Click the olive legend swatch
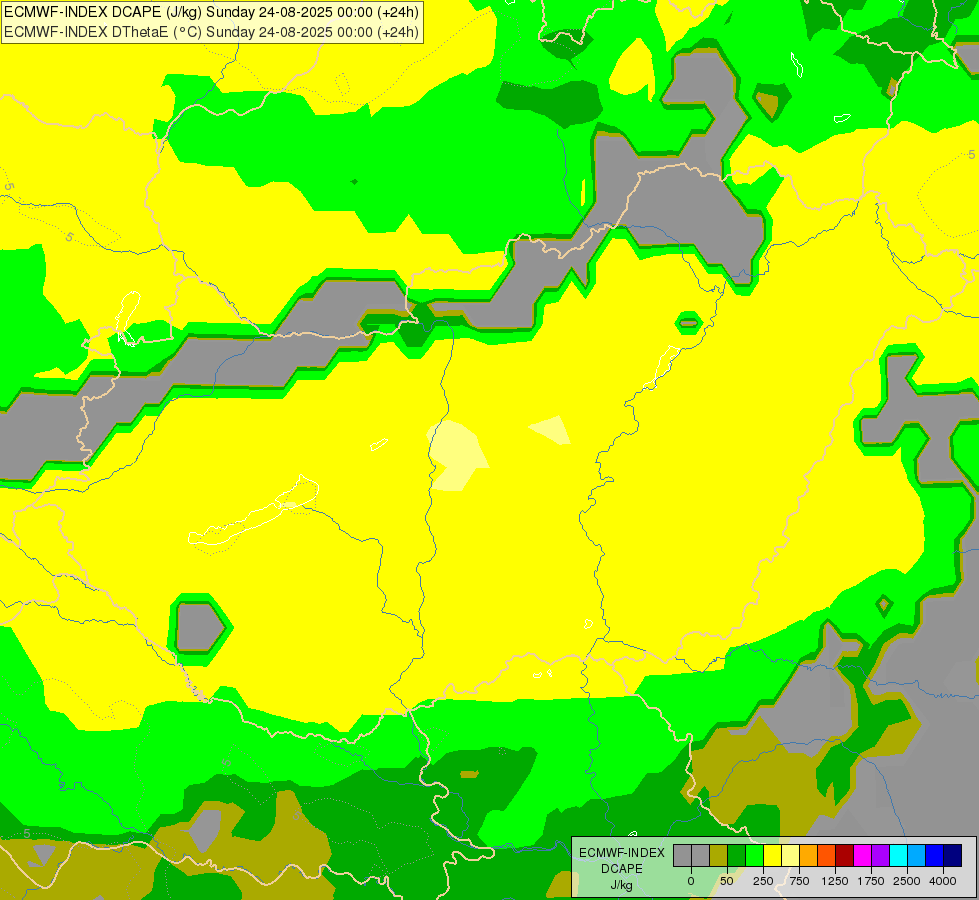The width and height of the screenshot is (979, 900). pyautogui.click(x=718, y=855)
